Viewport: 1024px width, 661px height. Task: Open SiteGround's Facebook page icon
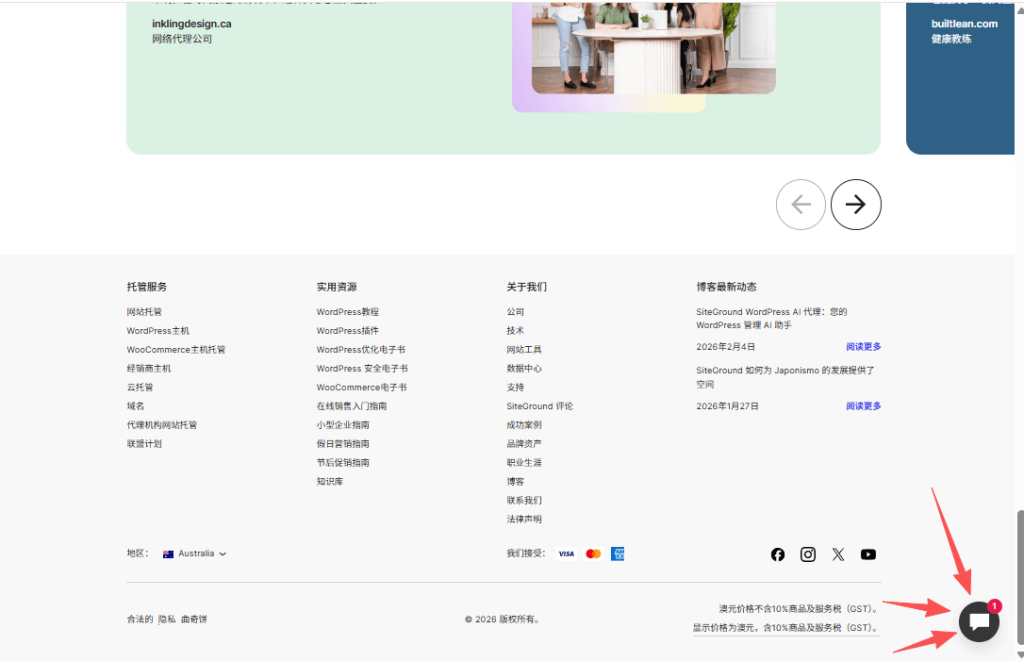[x=778, y=554]
